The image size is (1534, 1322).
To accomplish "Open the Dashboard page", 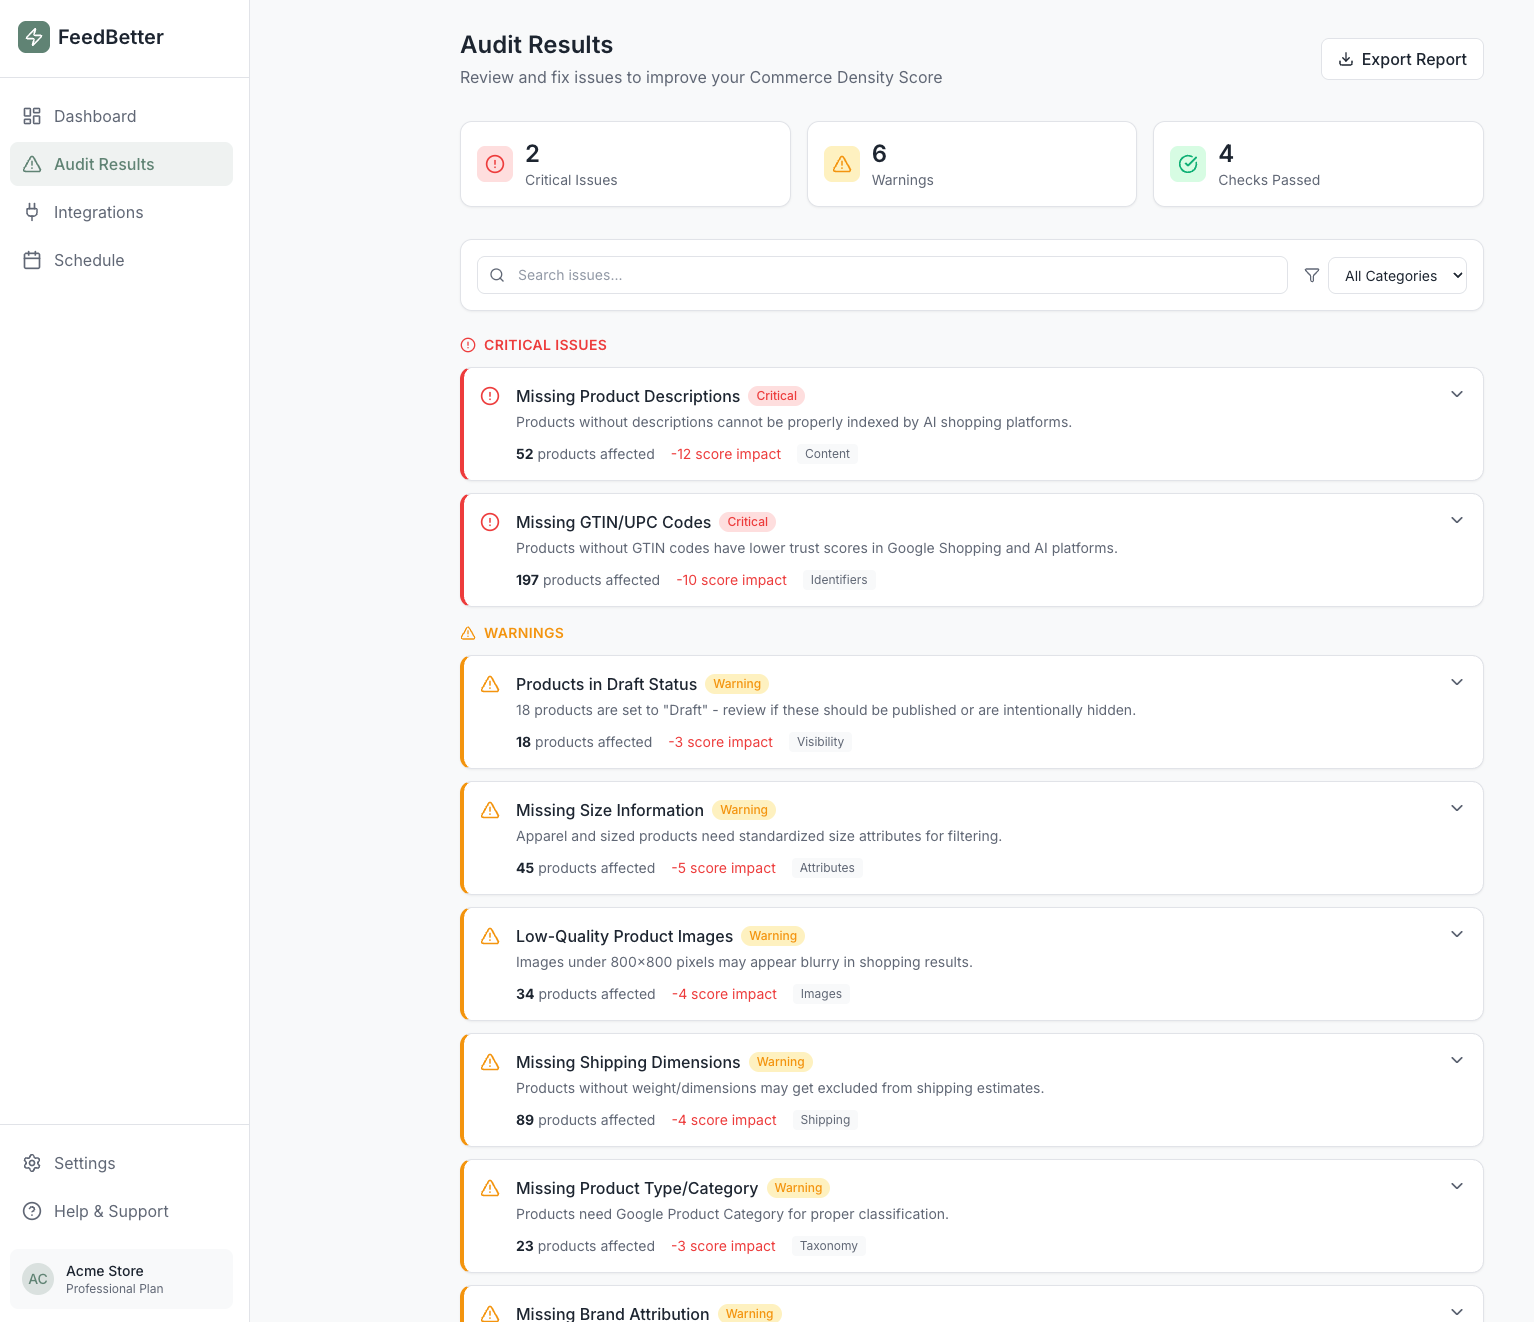I will click(x=95, y=116).
